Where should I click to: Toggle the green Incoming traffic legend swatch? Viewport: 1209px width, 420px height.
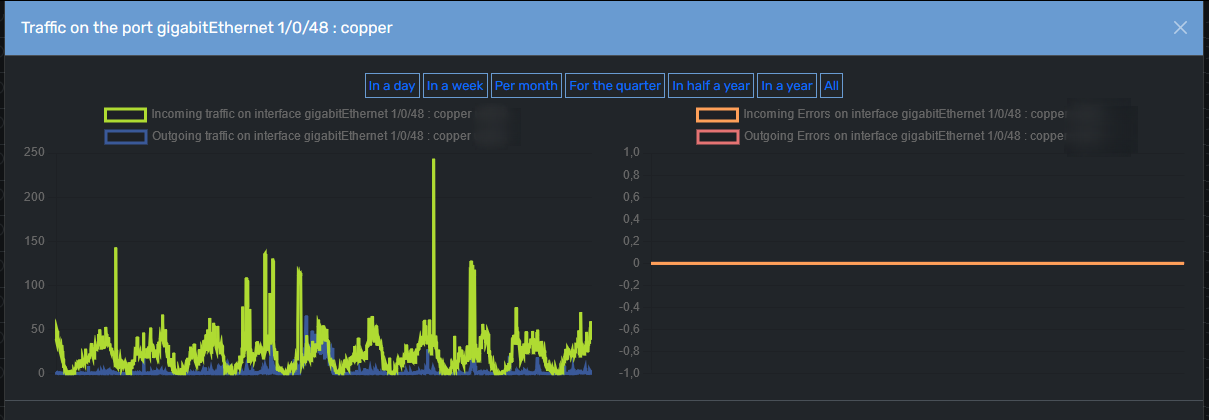pos(126,114)
